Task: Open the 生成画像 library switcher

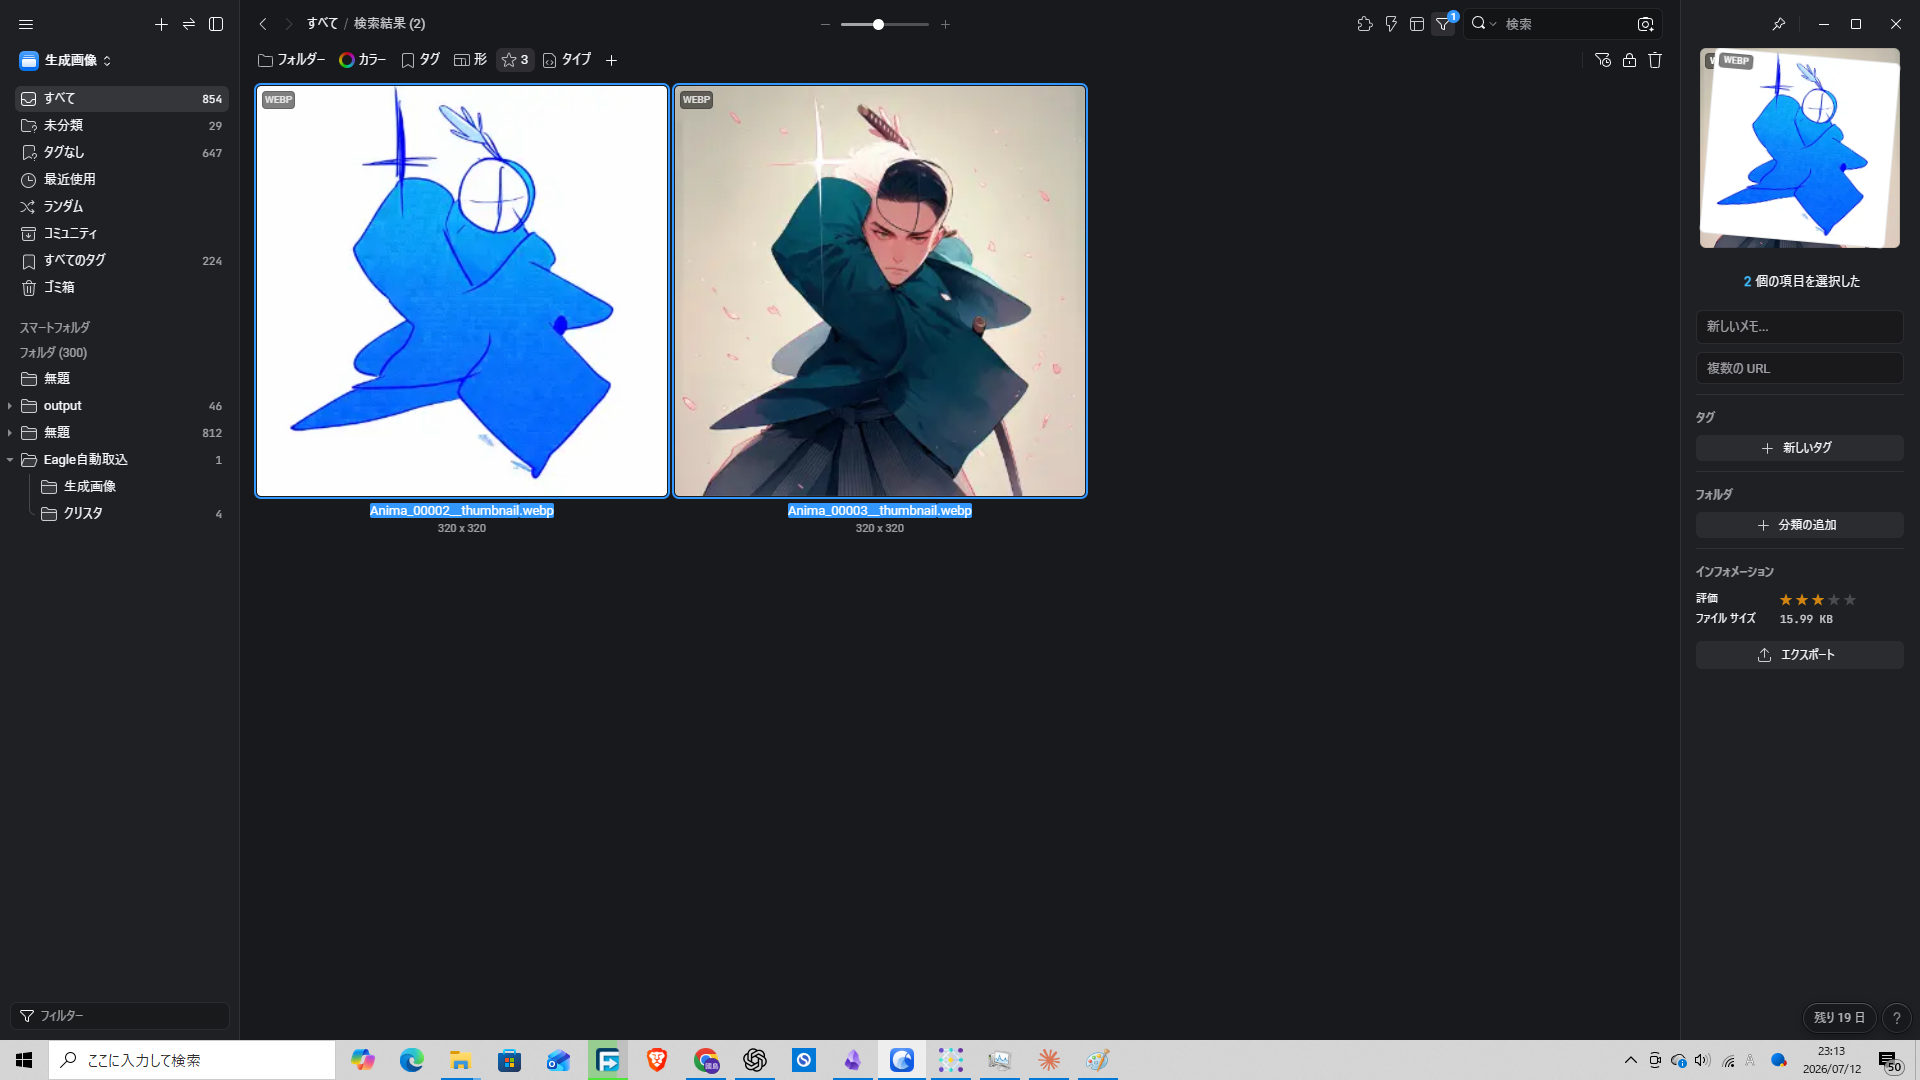Action: [66, 61]
